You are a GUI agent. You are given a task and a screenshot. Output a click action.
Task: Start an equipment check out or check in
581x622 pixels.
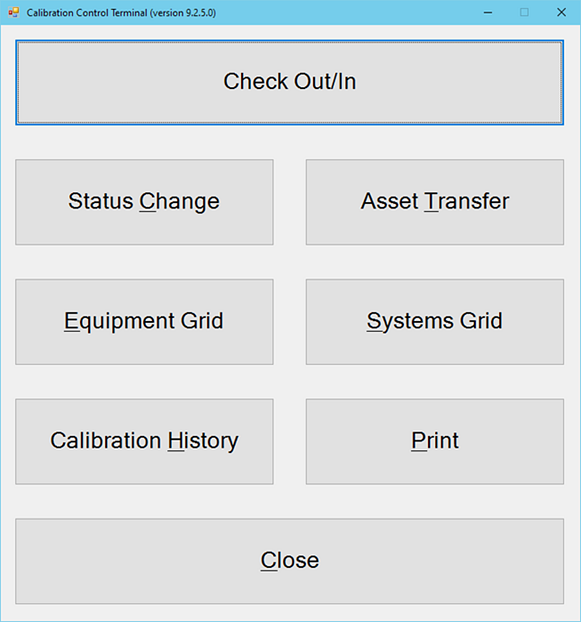(x=290, y=82)
